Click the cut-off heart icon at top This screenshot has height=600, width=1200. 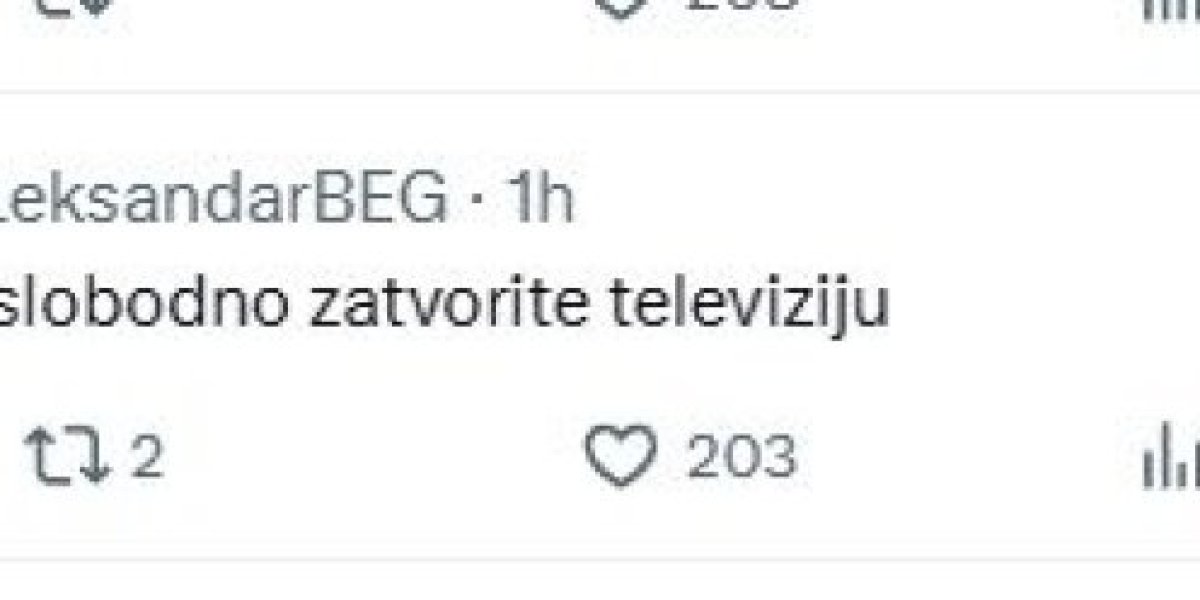(620, 6)
